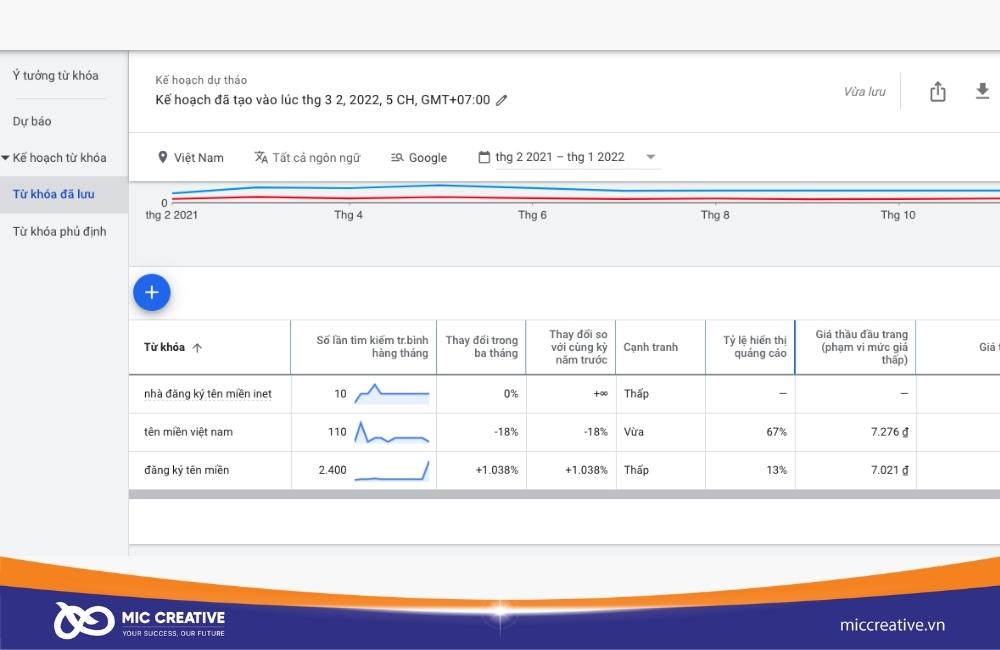Click the Google search network icon

(x=397, y=158)
